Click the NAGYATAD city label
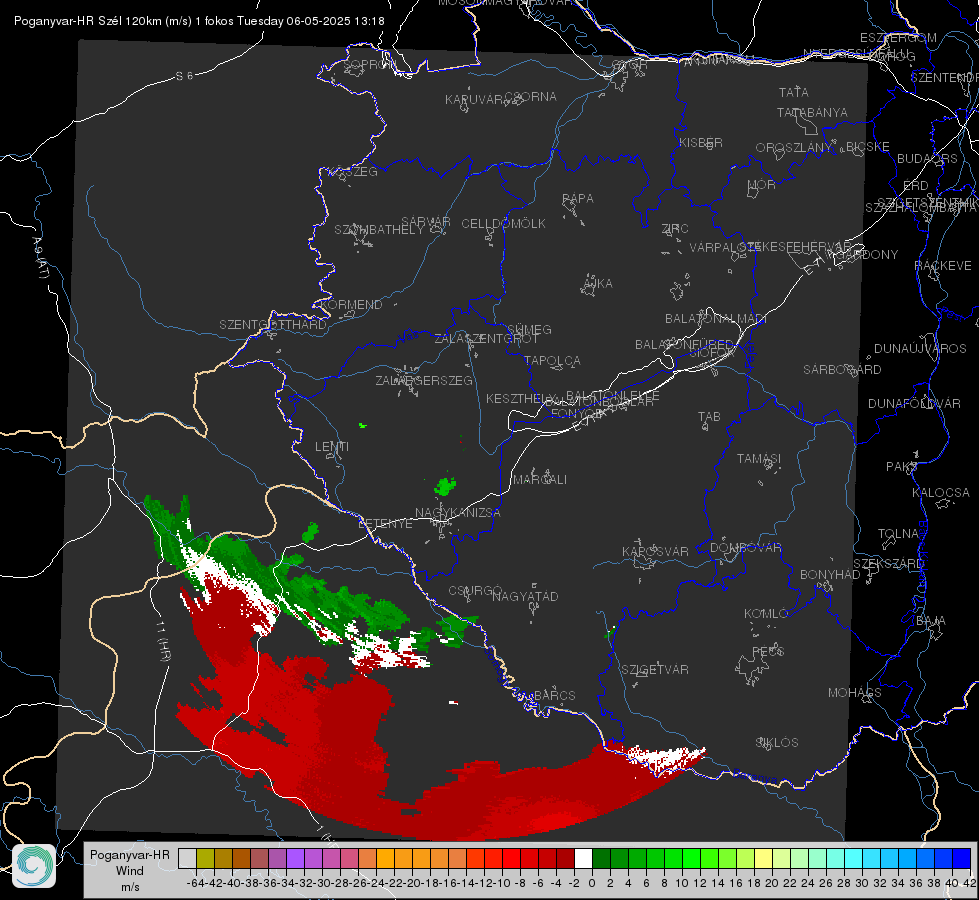 [x=525, y=596]
